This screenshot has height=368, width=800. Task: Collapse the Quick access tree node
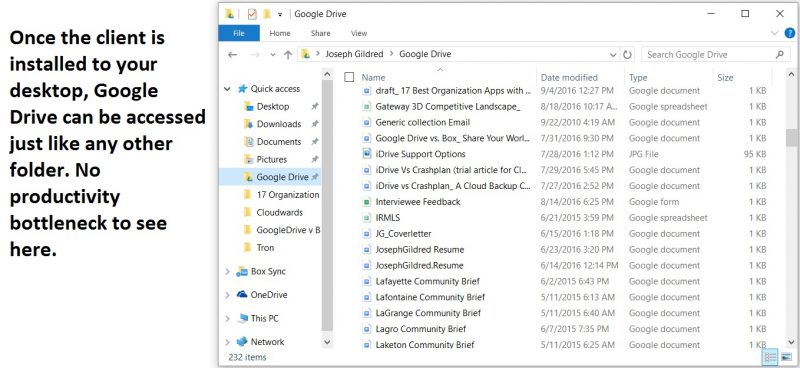pos(228,89)
